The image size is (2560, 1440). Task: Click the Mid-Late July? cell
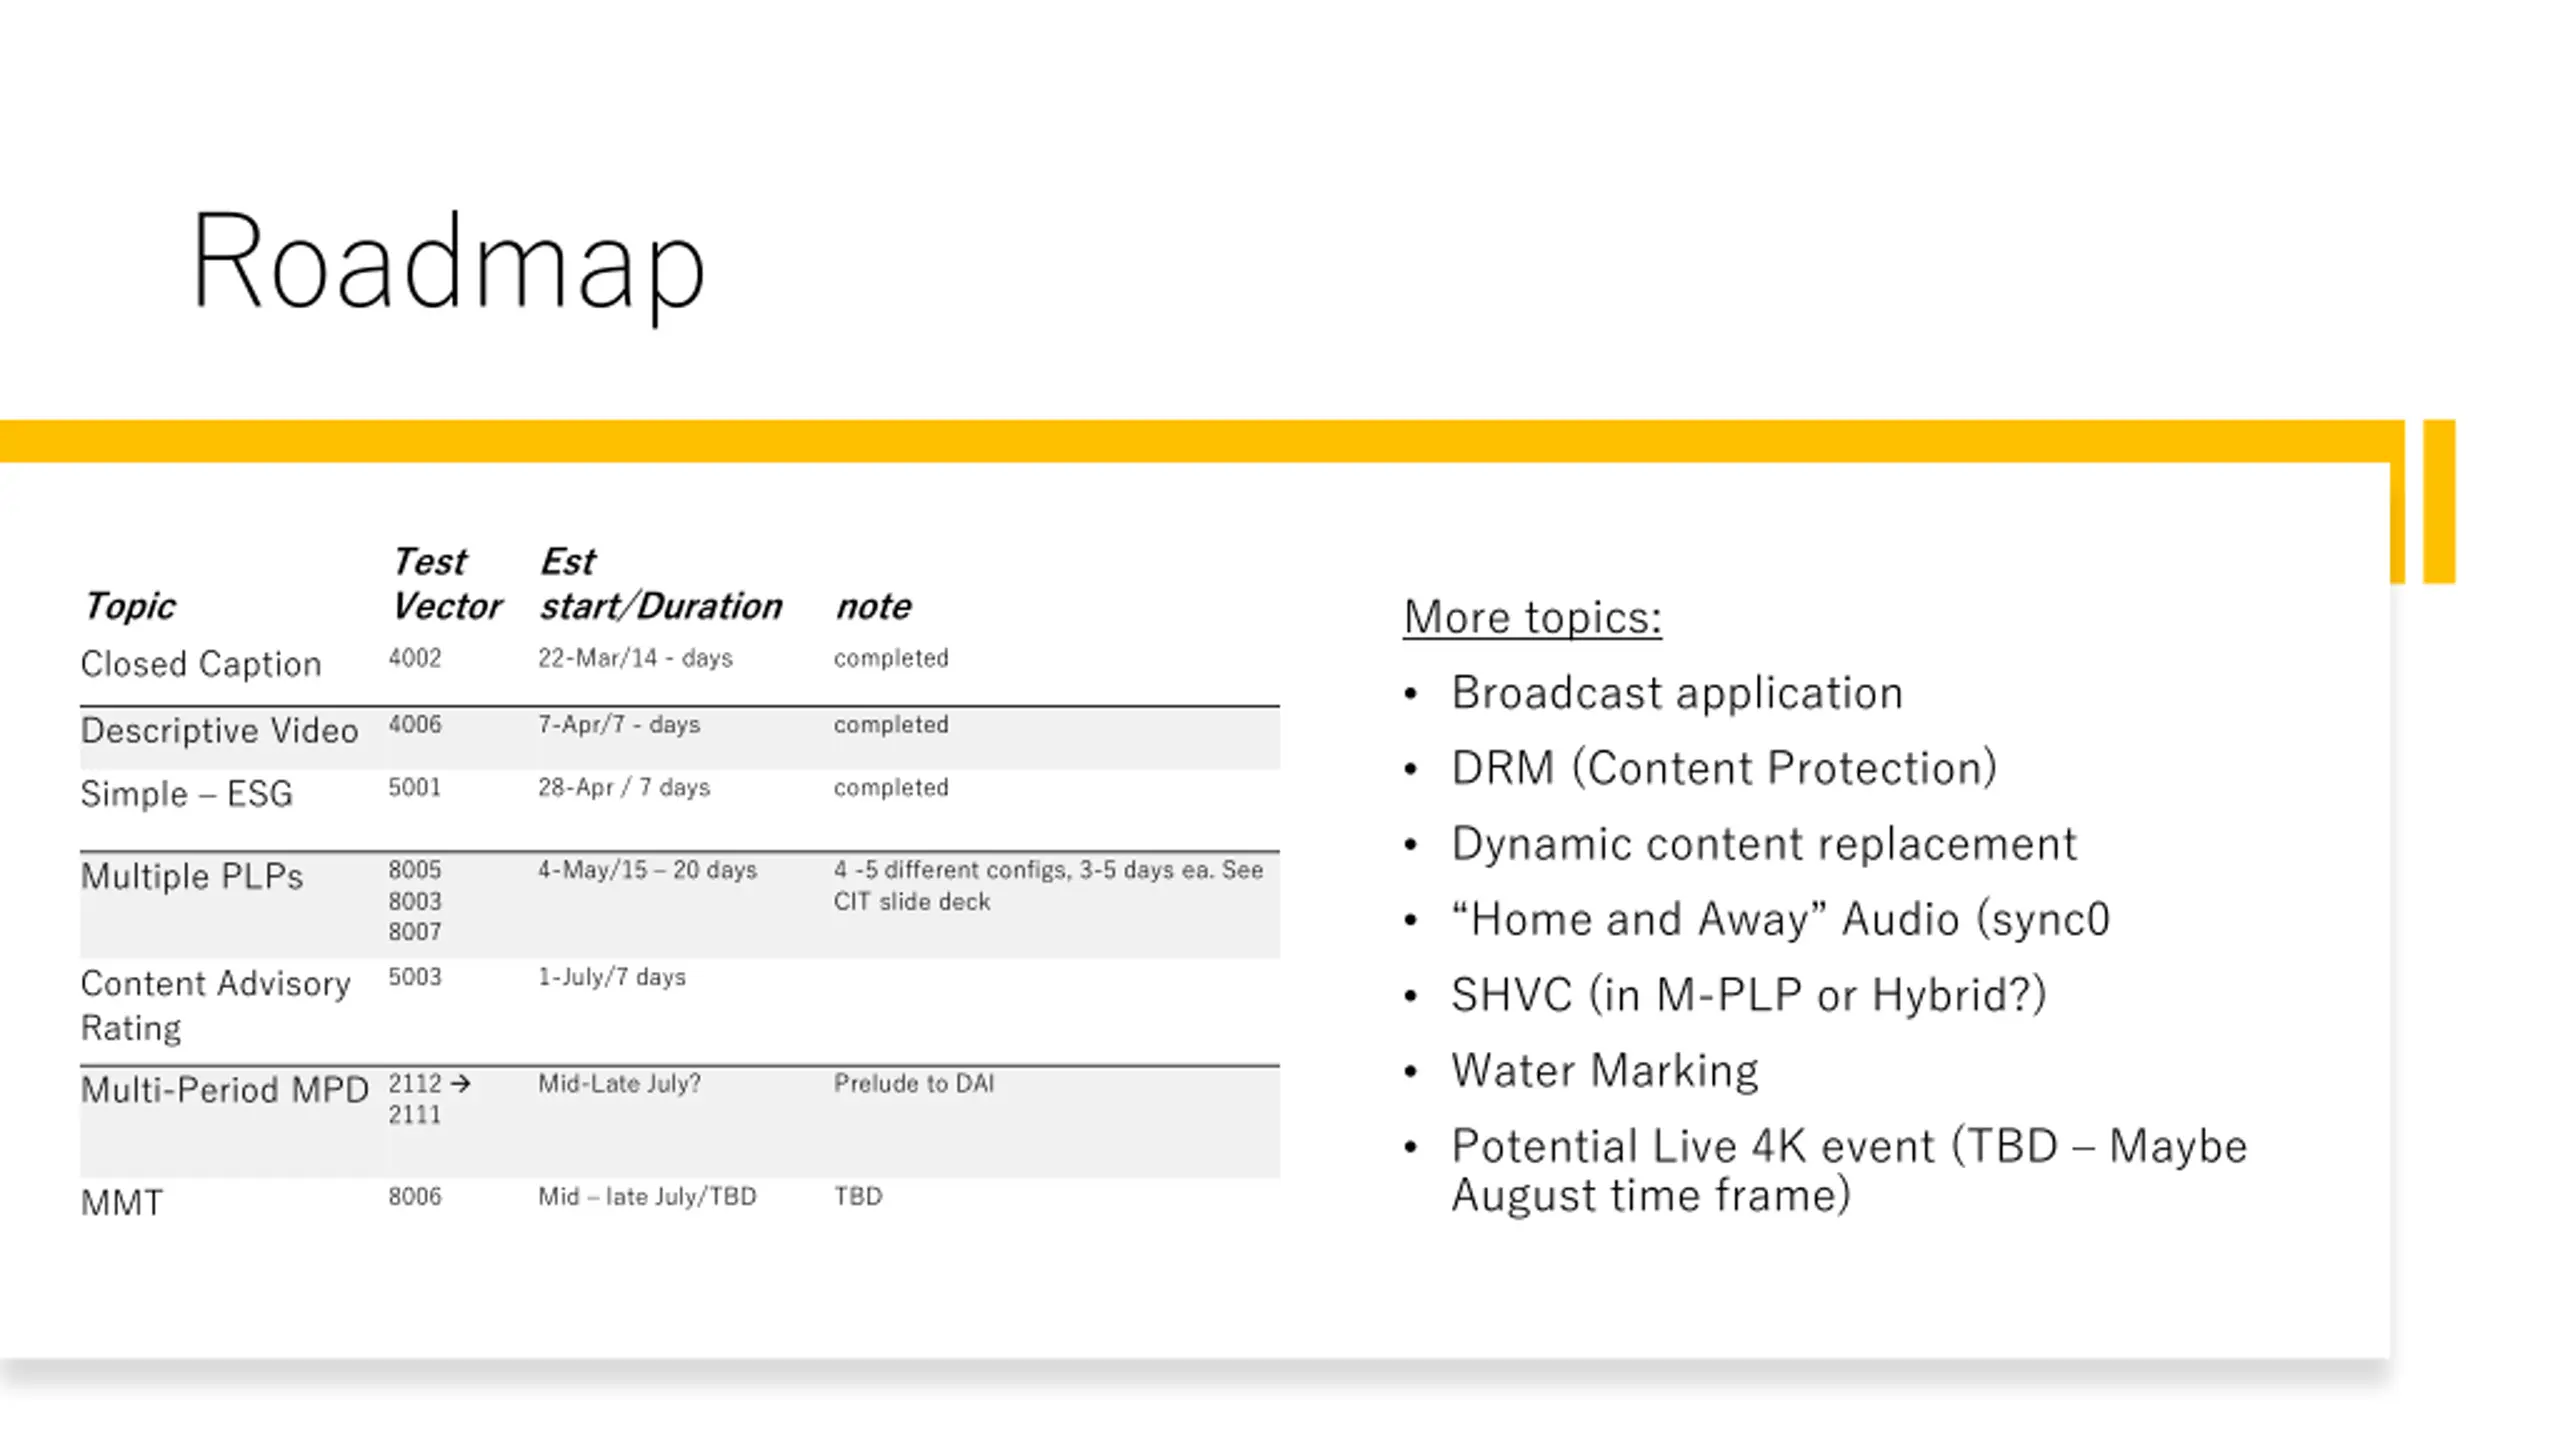coord(619,1084)
